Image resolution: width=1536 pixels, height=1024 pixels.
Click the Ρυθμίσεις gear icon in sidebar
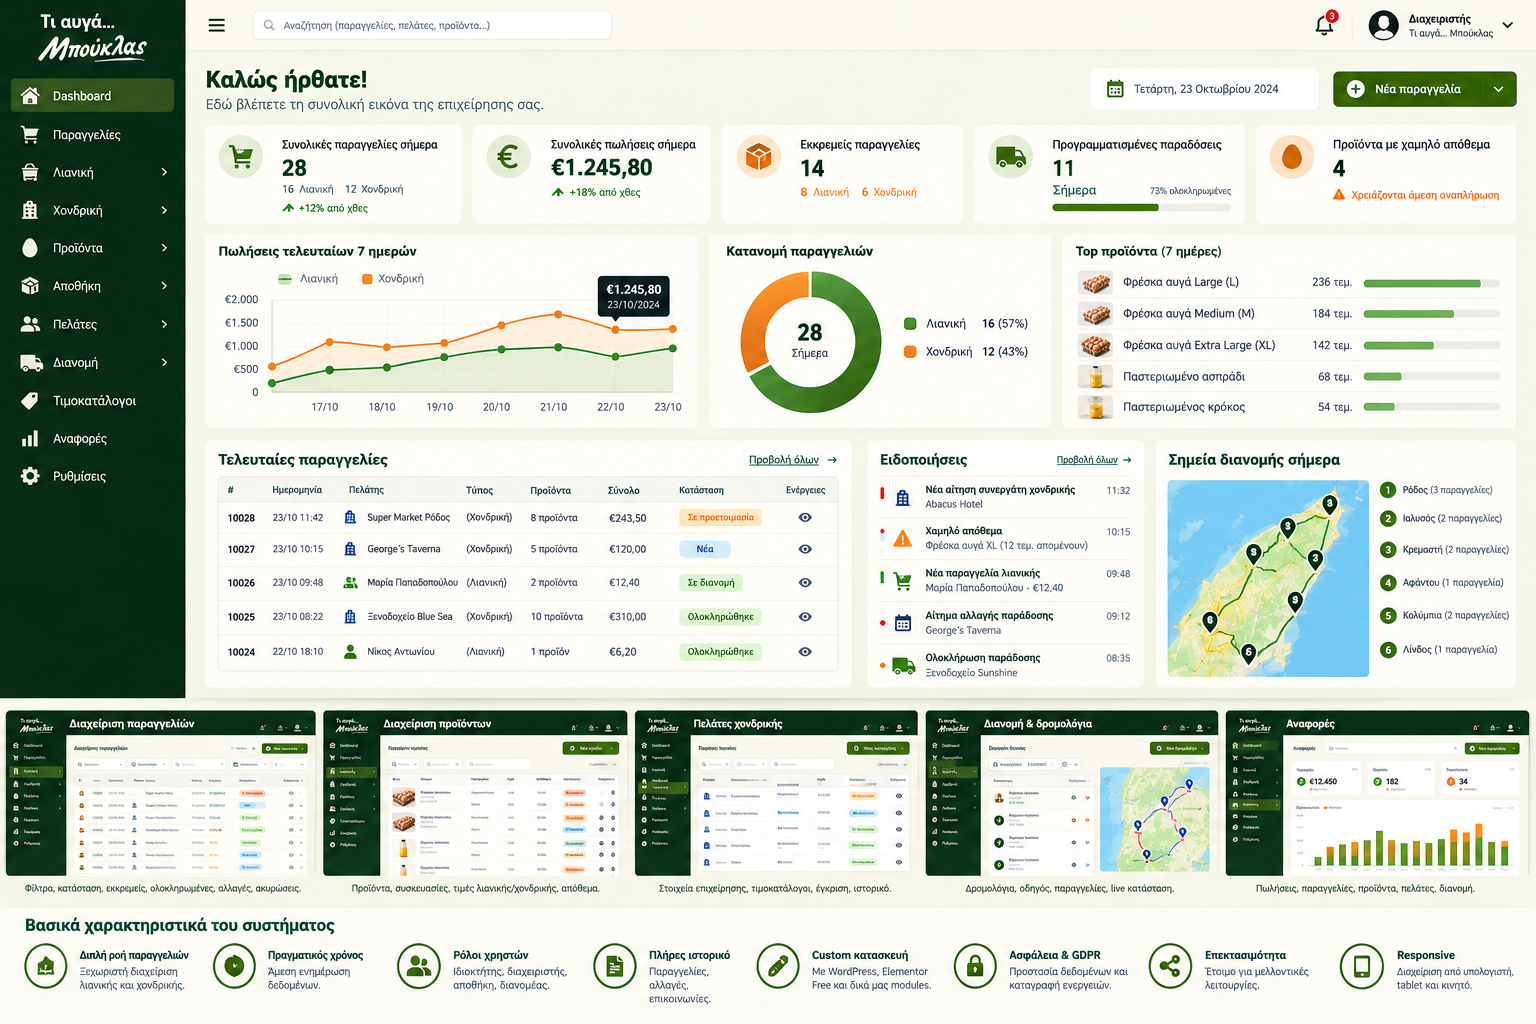click(31, 476)
